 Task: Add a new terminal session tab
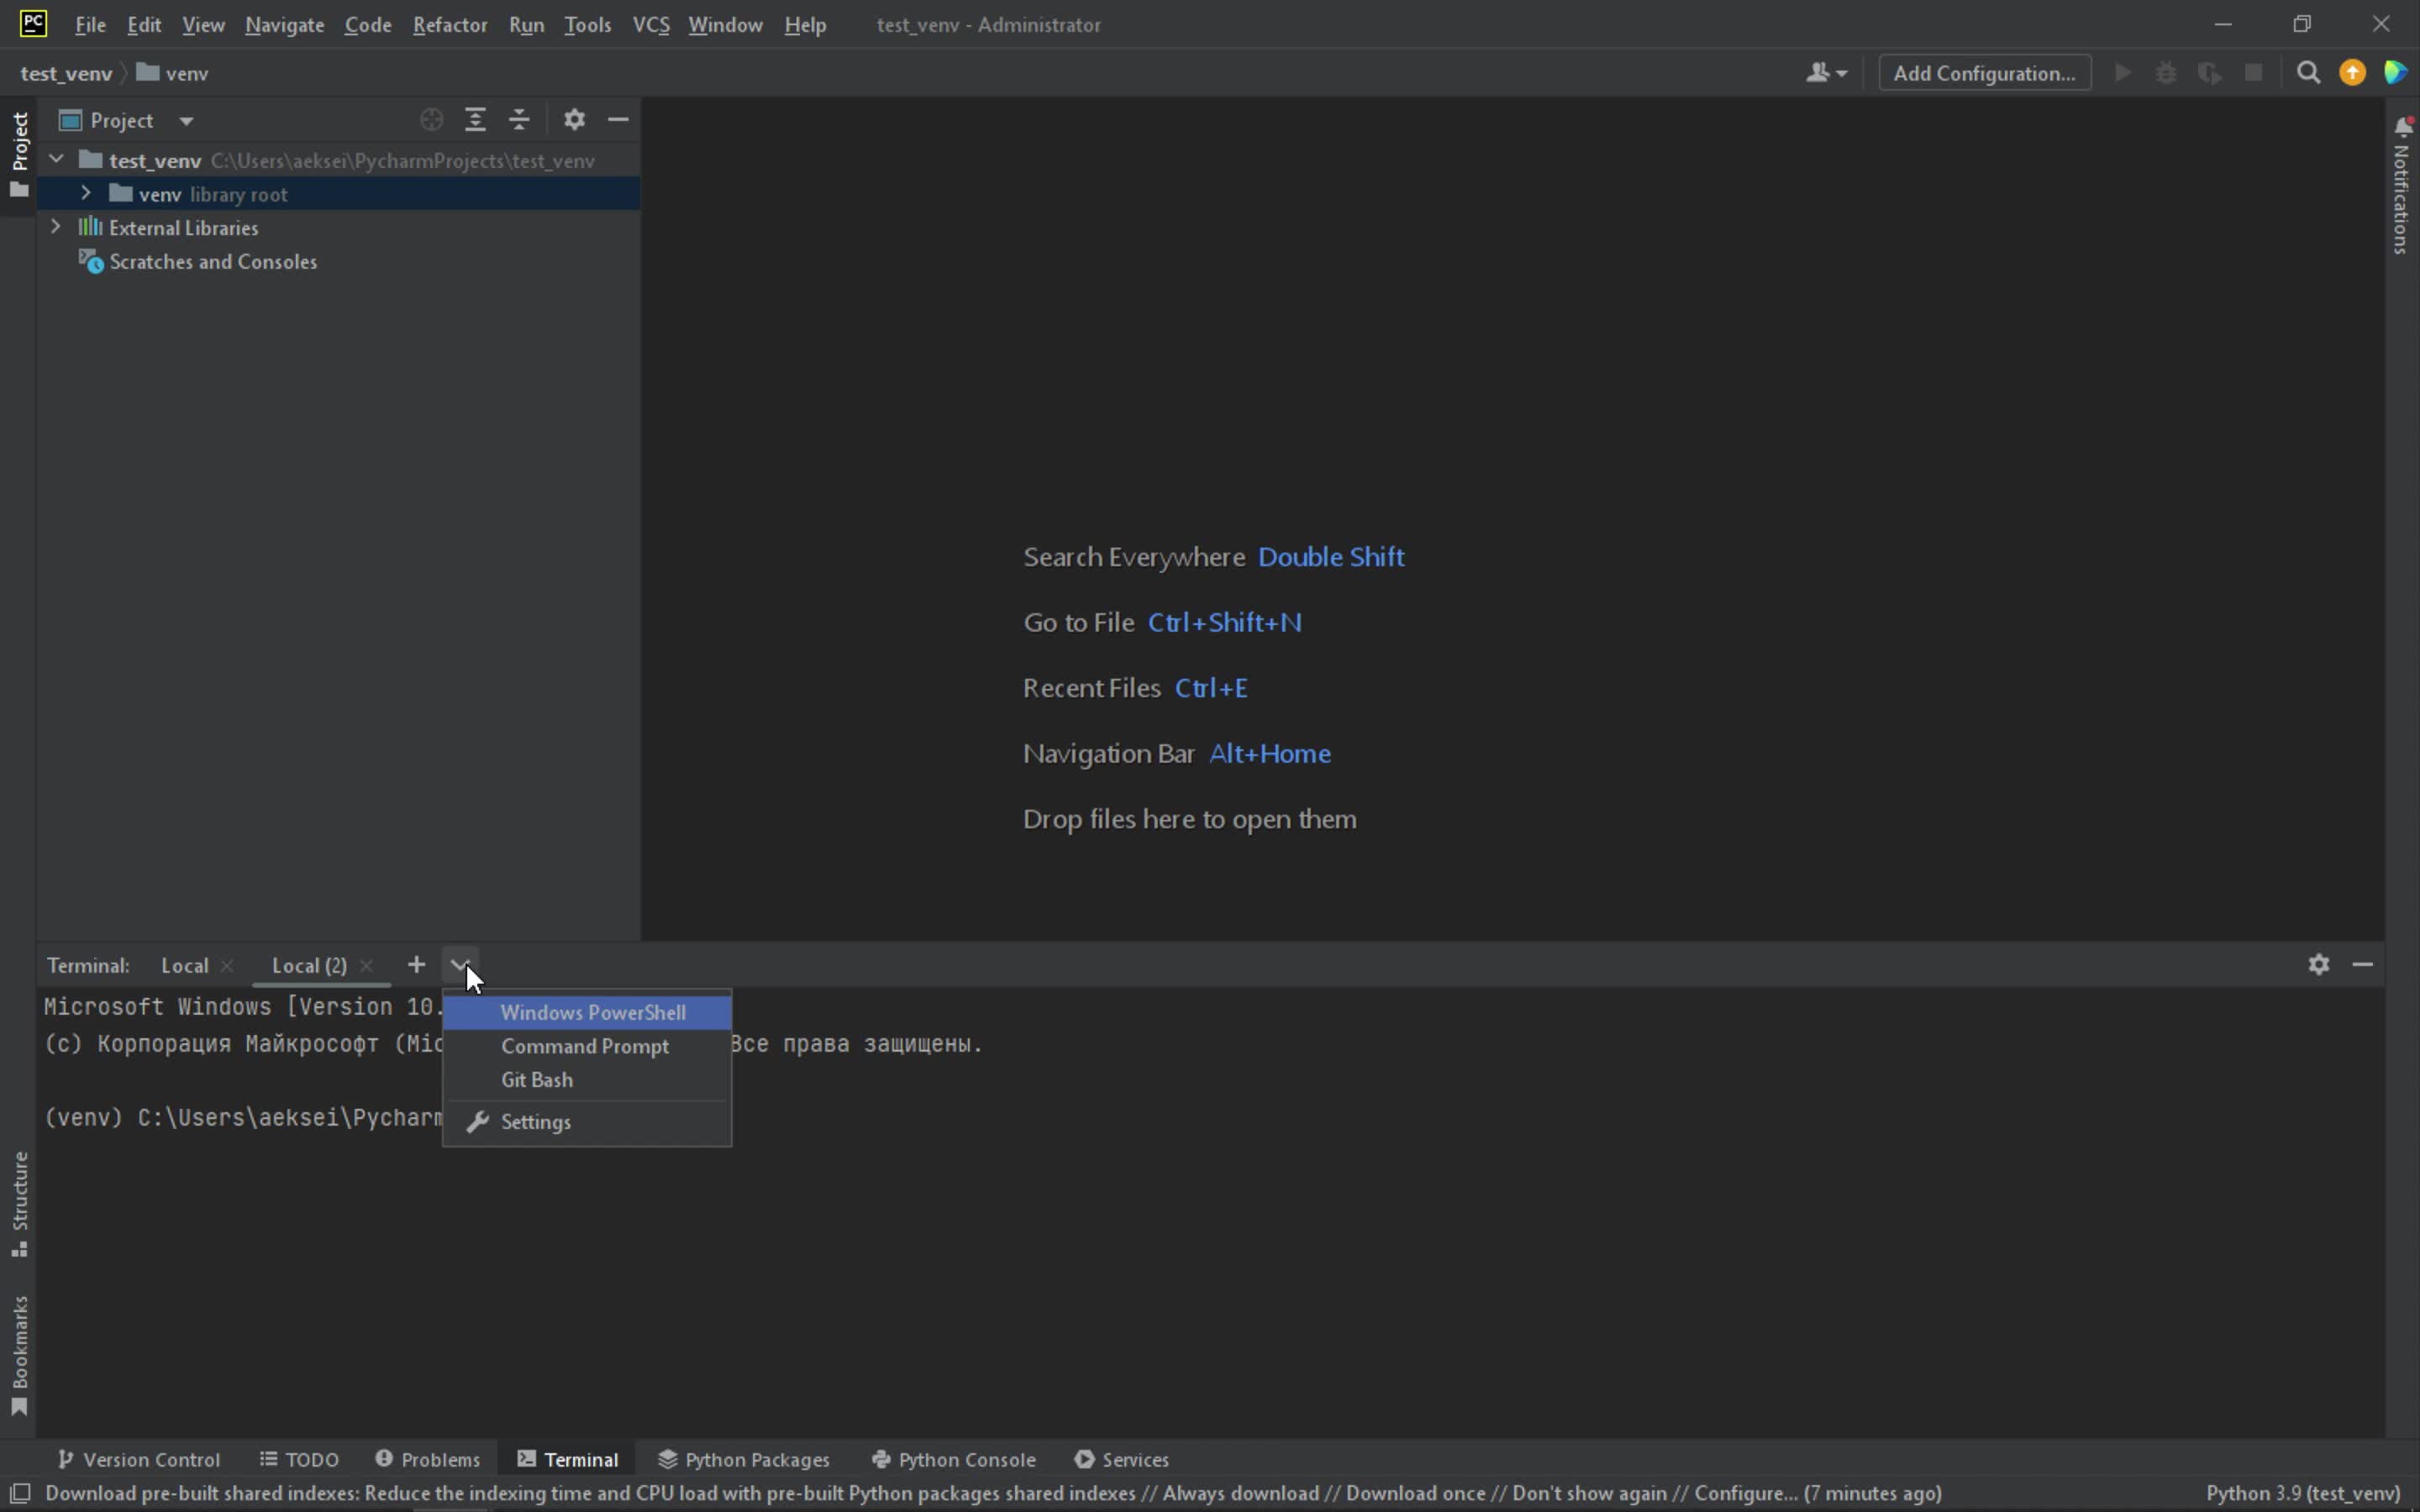[x=416, y=965]
